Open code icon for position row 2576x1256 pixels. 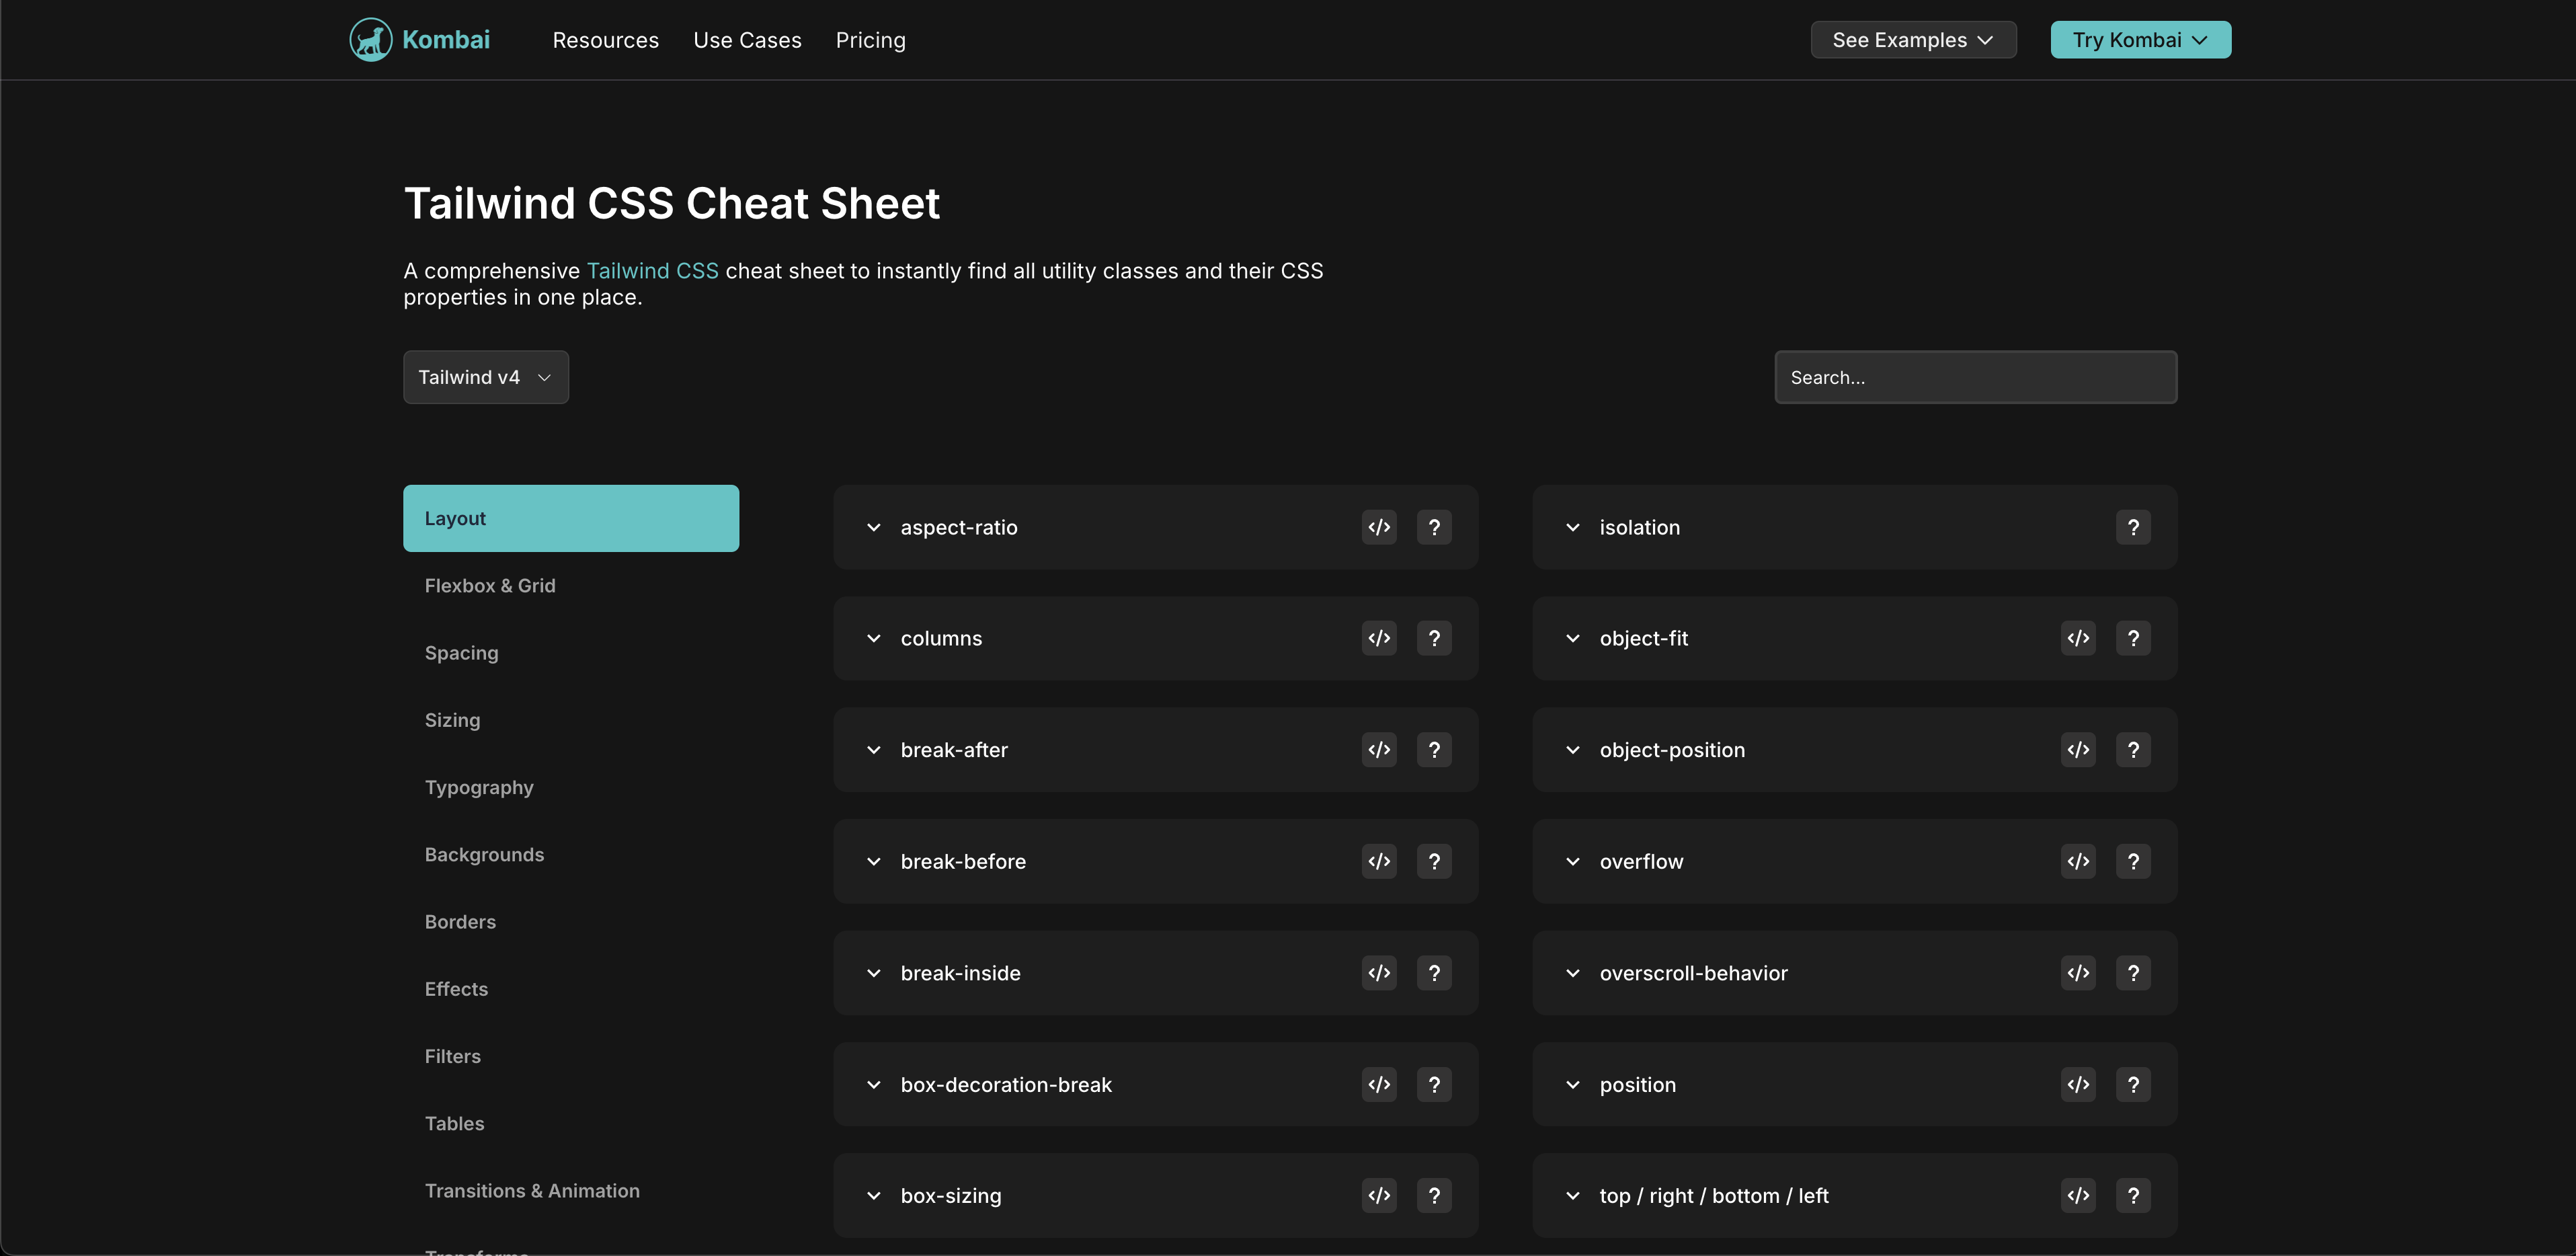pos(2078,1084)
